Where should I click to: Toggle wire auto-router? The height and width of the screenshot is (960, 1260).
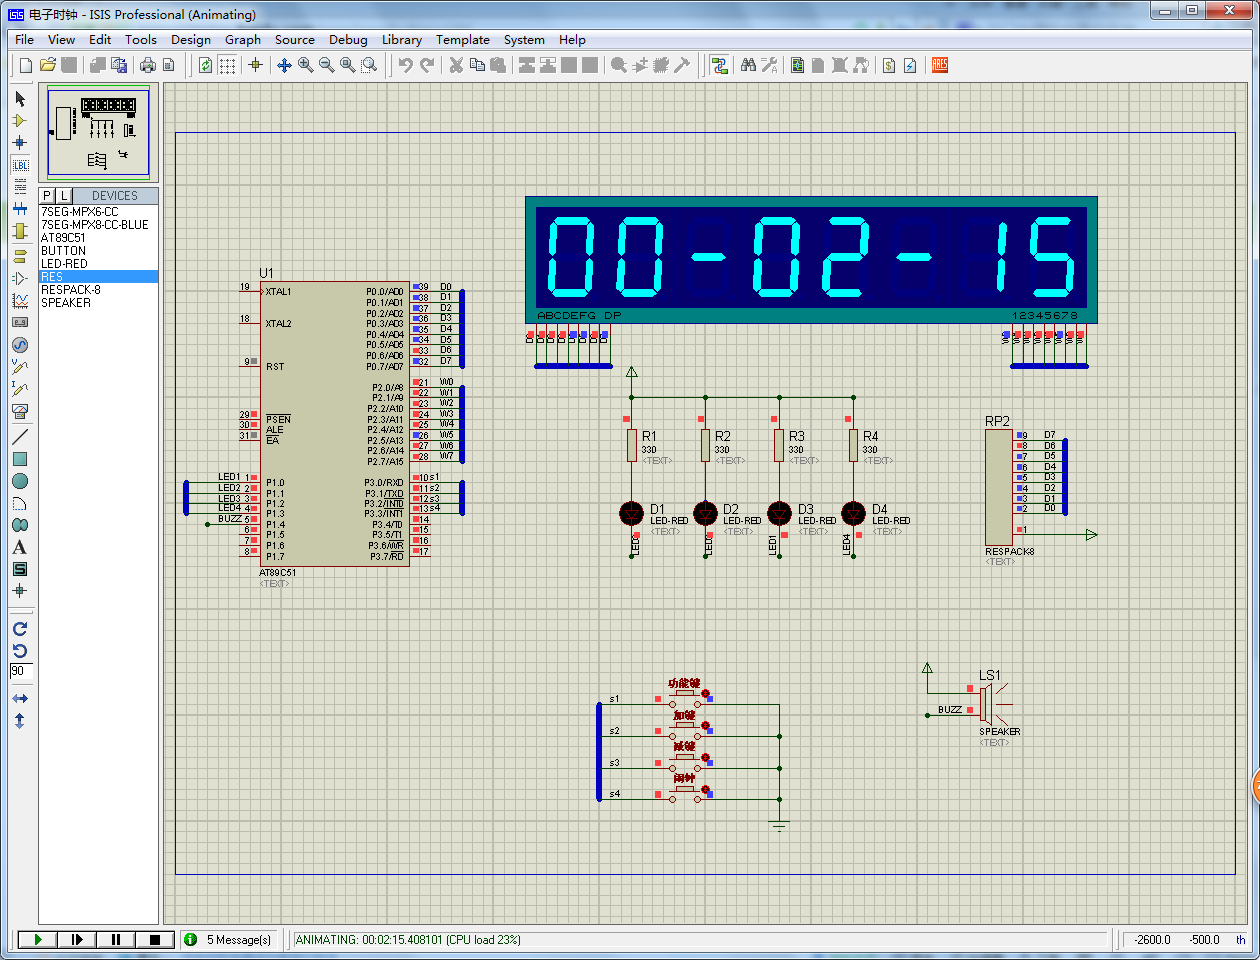pos(719,65)
